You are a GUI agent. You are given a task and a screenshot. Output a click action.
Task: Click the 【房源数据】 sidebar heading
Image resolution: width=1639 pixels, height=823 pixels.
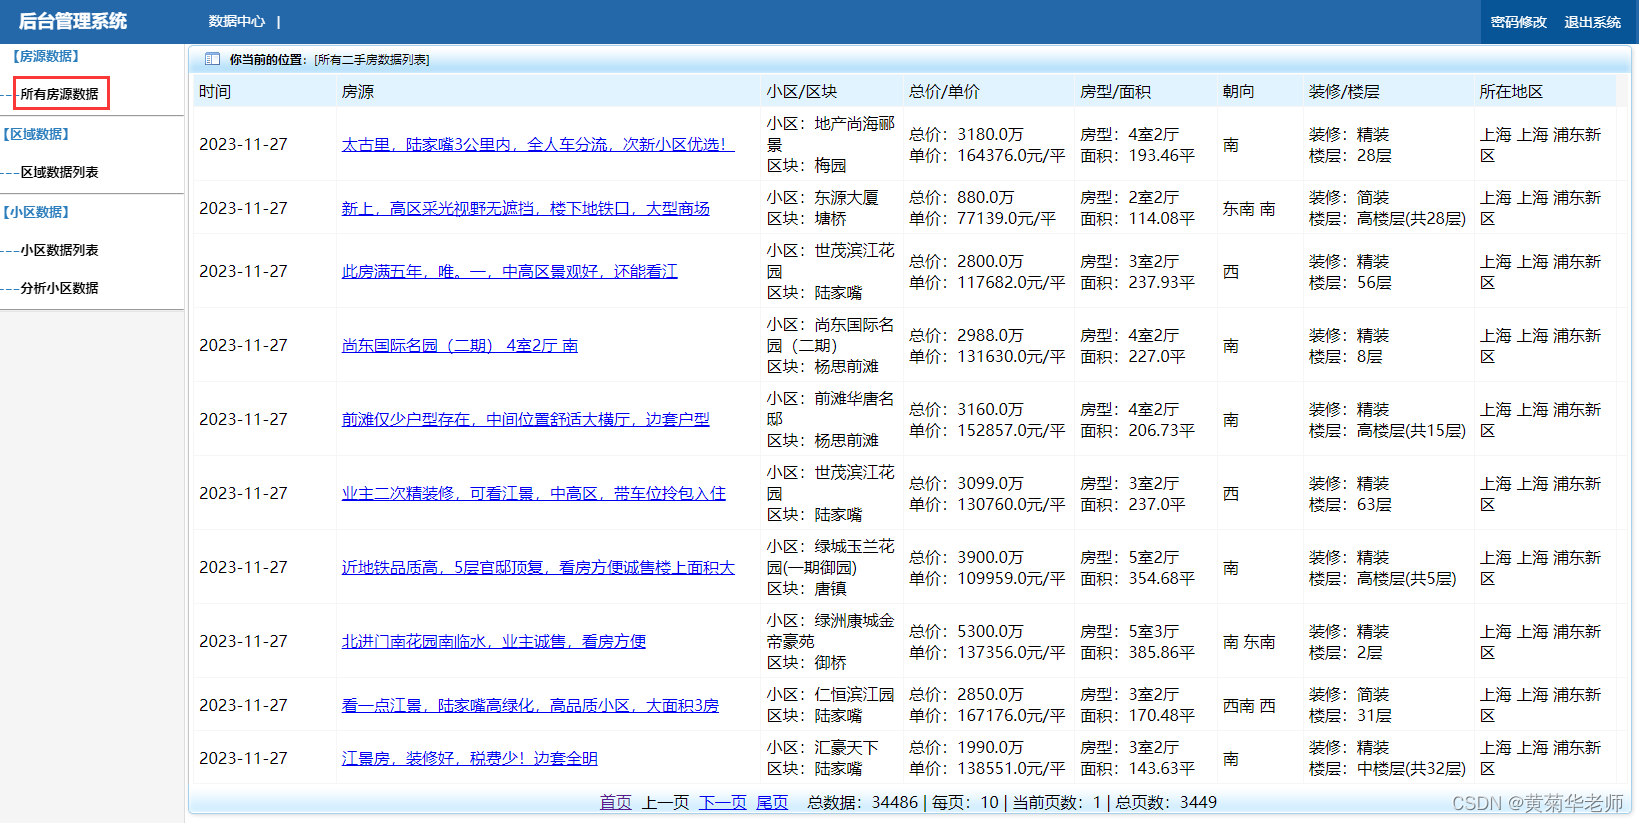tap(45, 56)
